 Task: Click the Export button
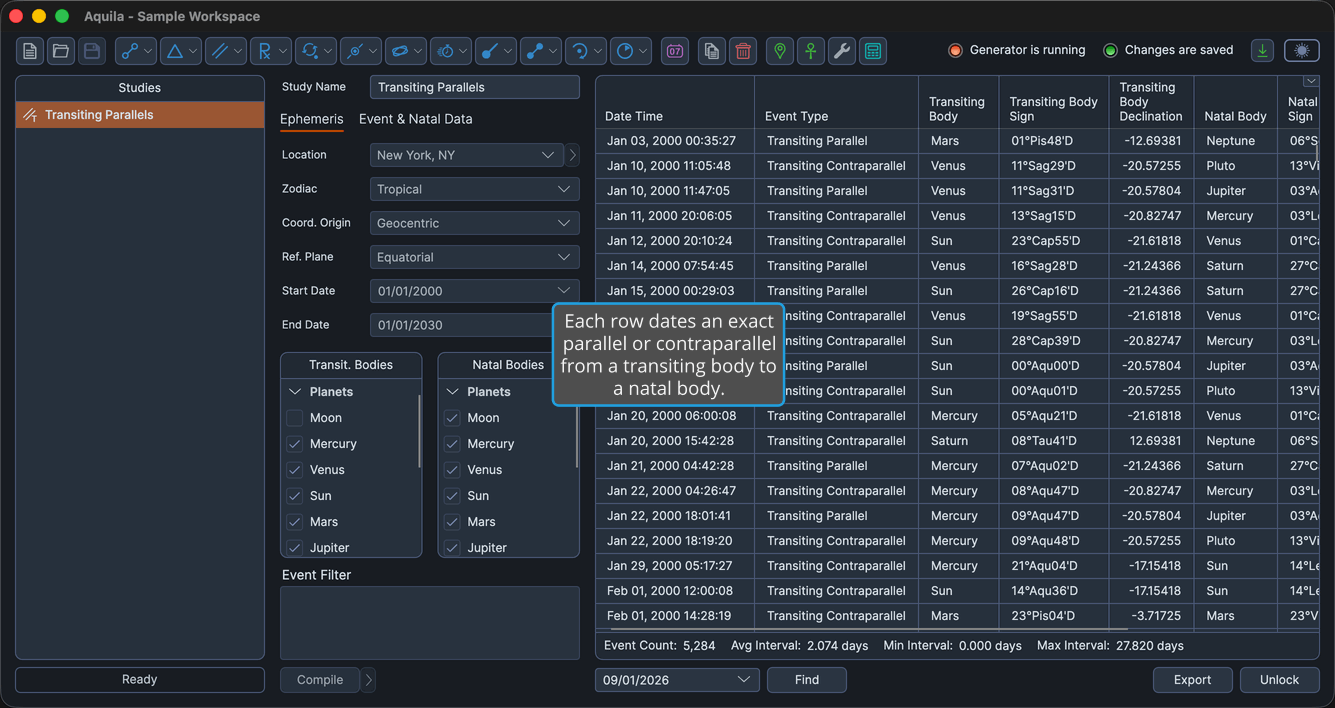coord(1192,680)
